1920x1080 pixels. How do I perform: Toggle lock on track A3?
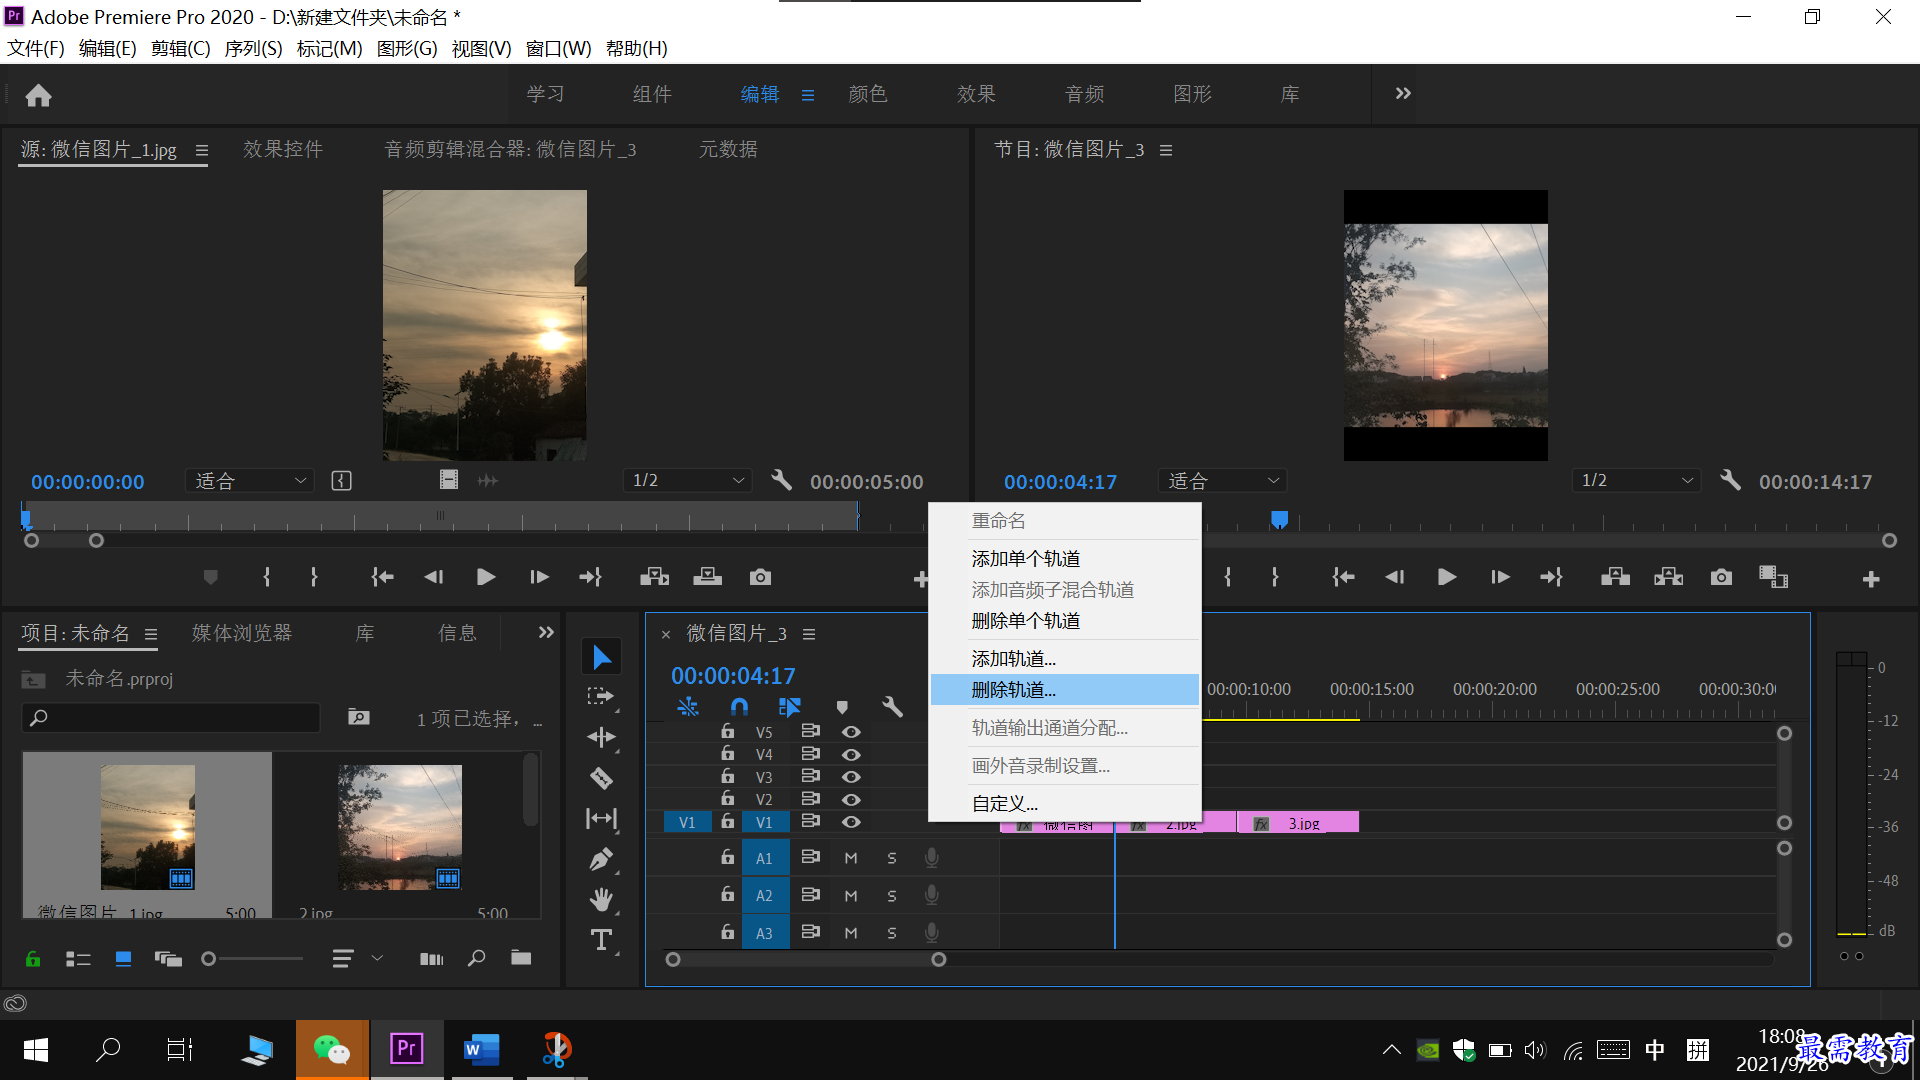(728, 932)
